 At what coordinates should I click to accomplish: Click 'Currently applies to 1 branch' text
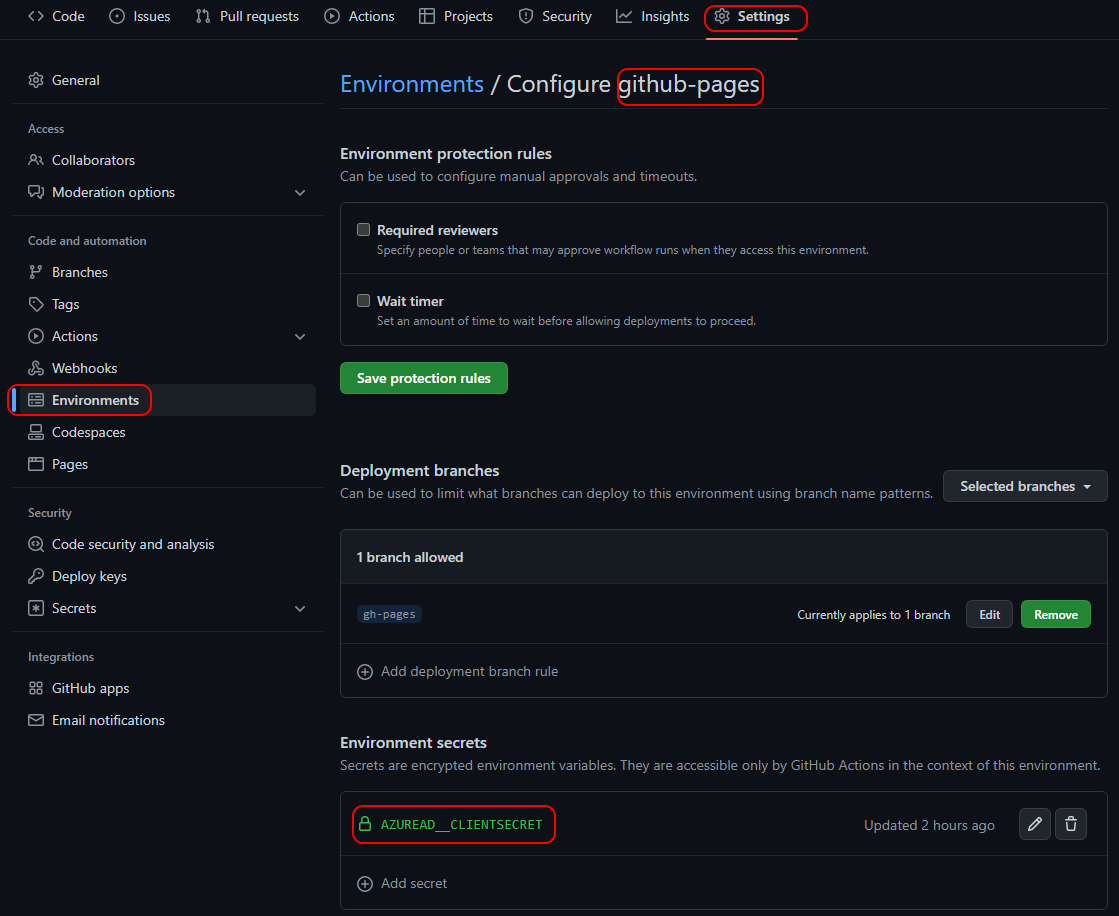874,615
